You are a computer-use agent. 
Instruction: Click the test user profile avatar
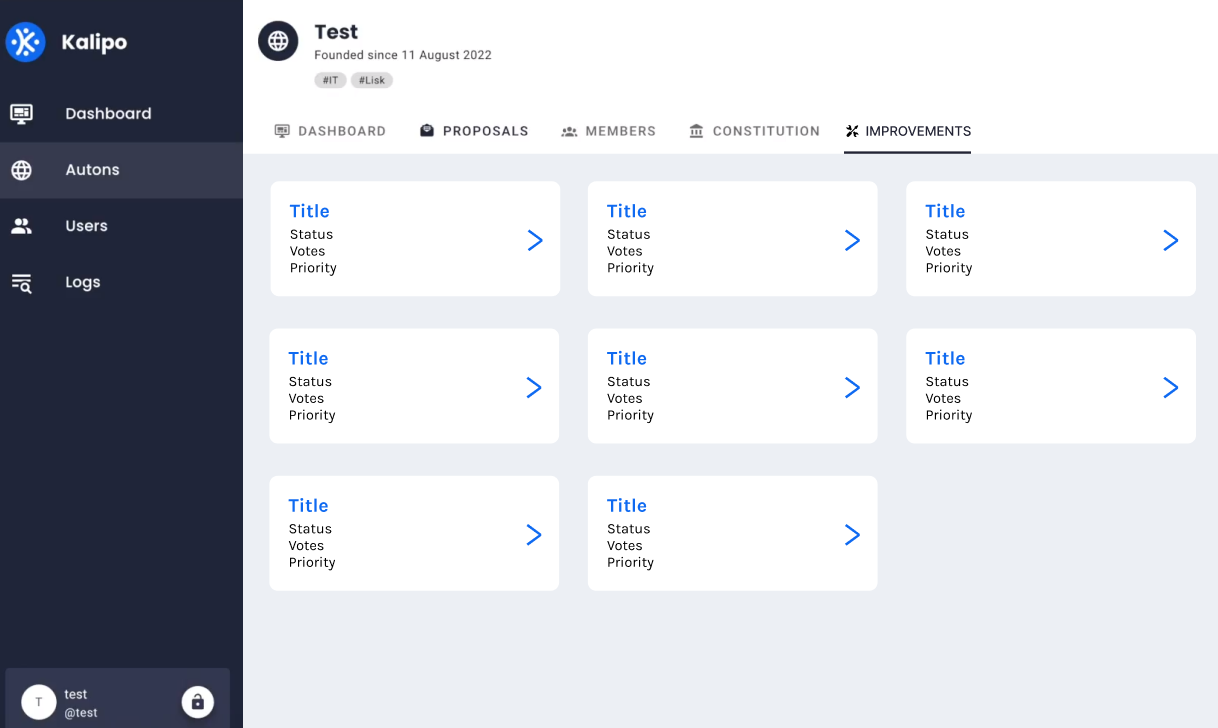point(38,701)
